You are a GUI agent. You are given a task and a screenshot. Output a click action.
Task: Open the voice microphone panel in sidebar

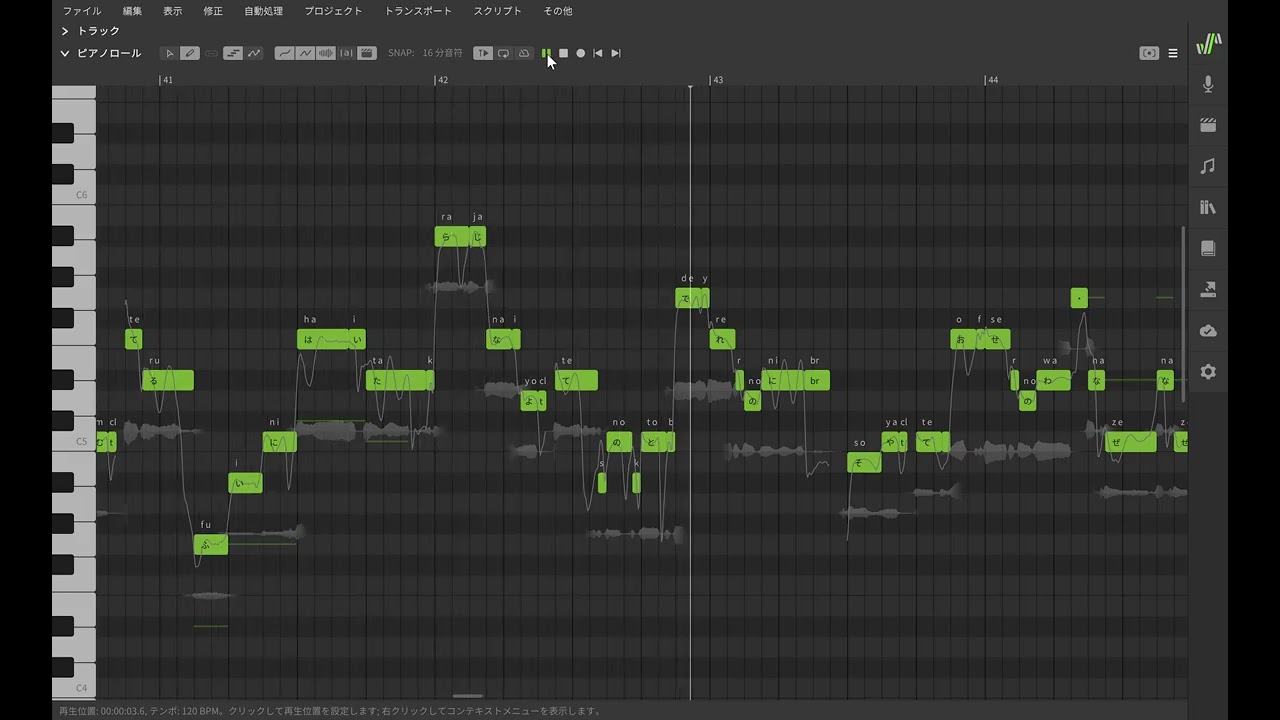pos(1208,85)
